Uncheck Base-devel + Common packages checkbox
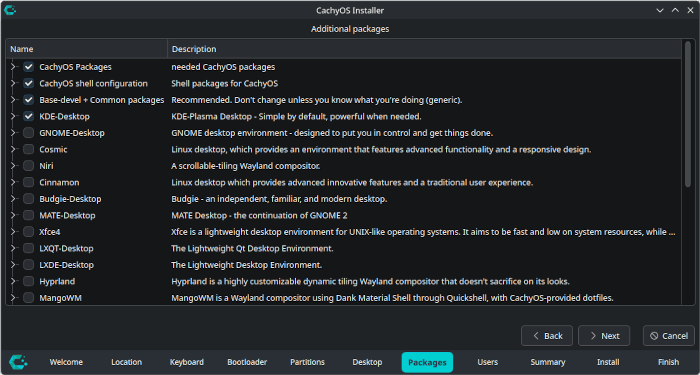 tap(29, 100)
